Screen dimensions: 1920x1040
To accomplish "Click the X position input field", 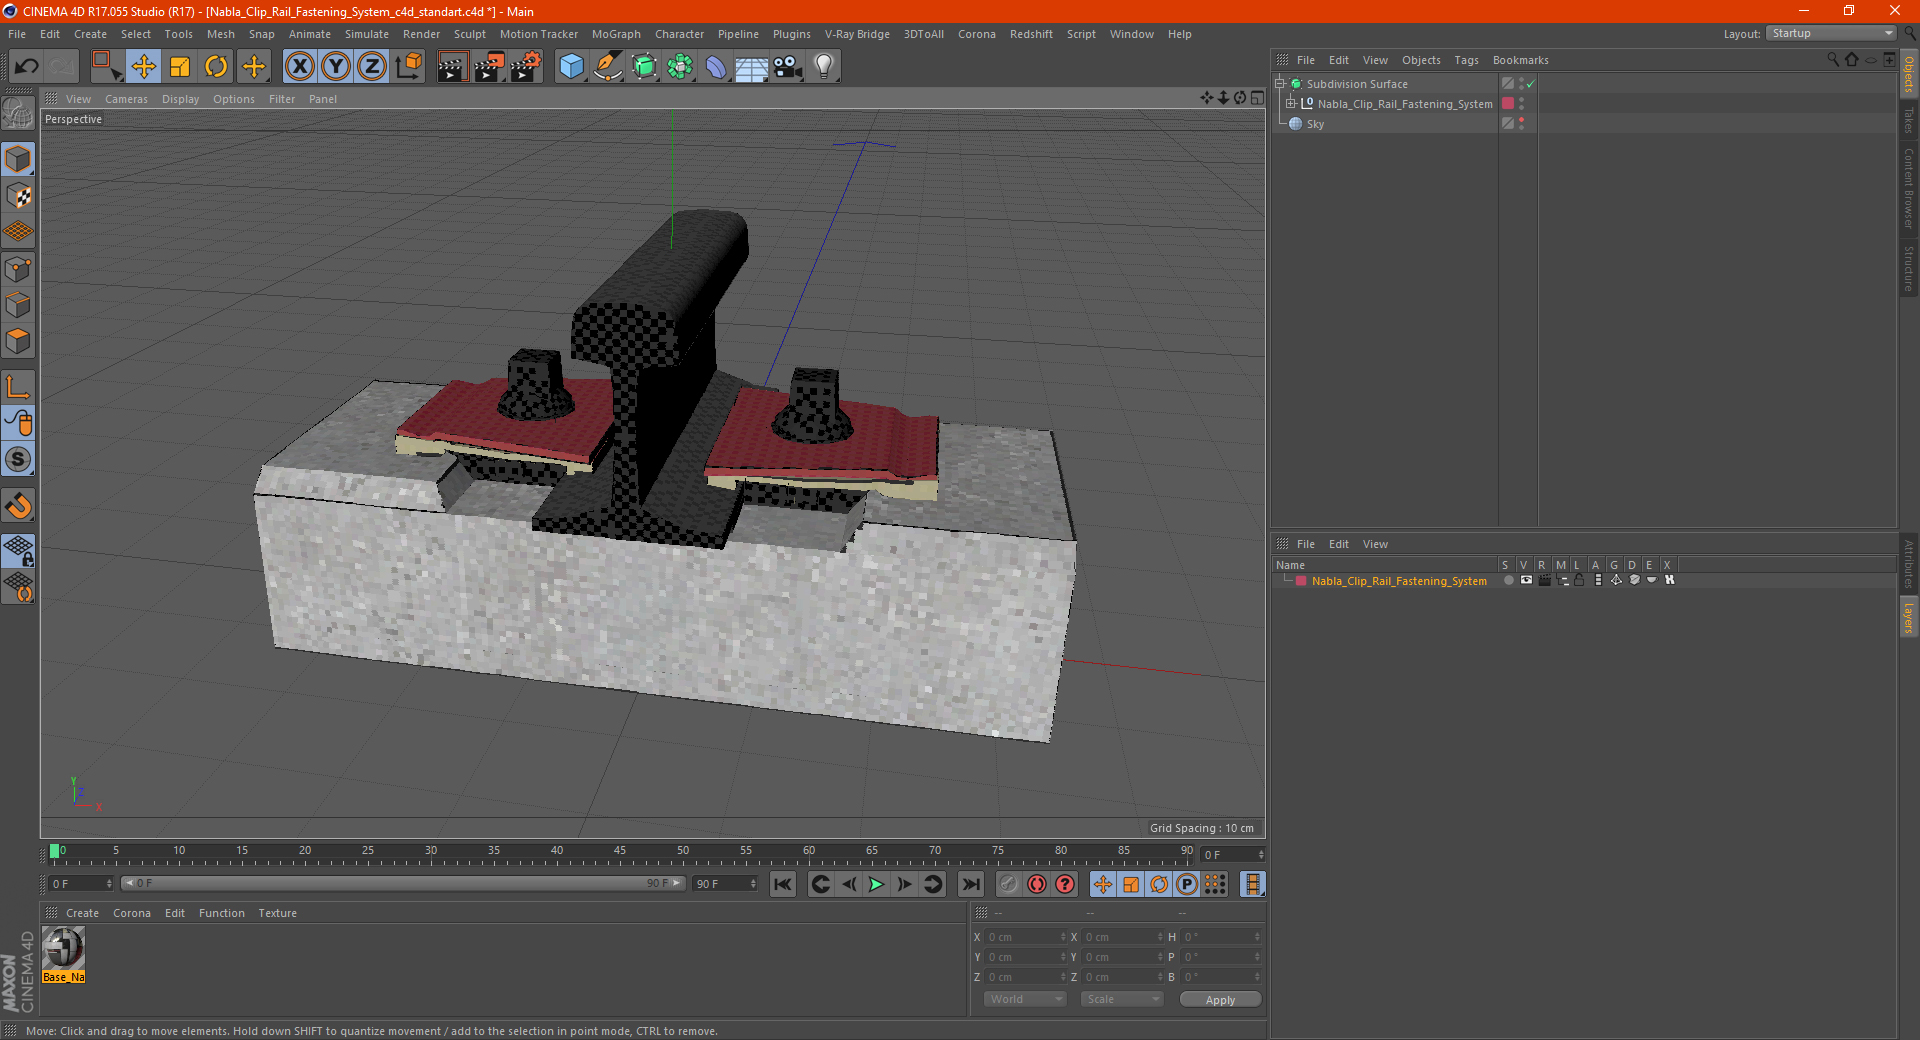I will pyautogui.click(x=1027, y=937).
